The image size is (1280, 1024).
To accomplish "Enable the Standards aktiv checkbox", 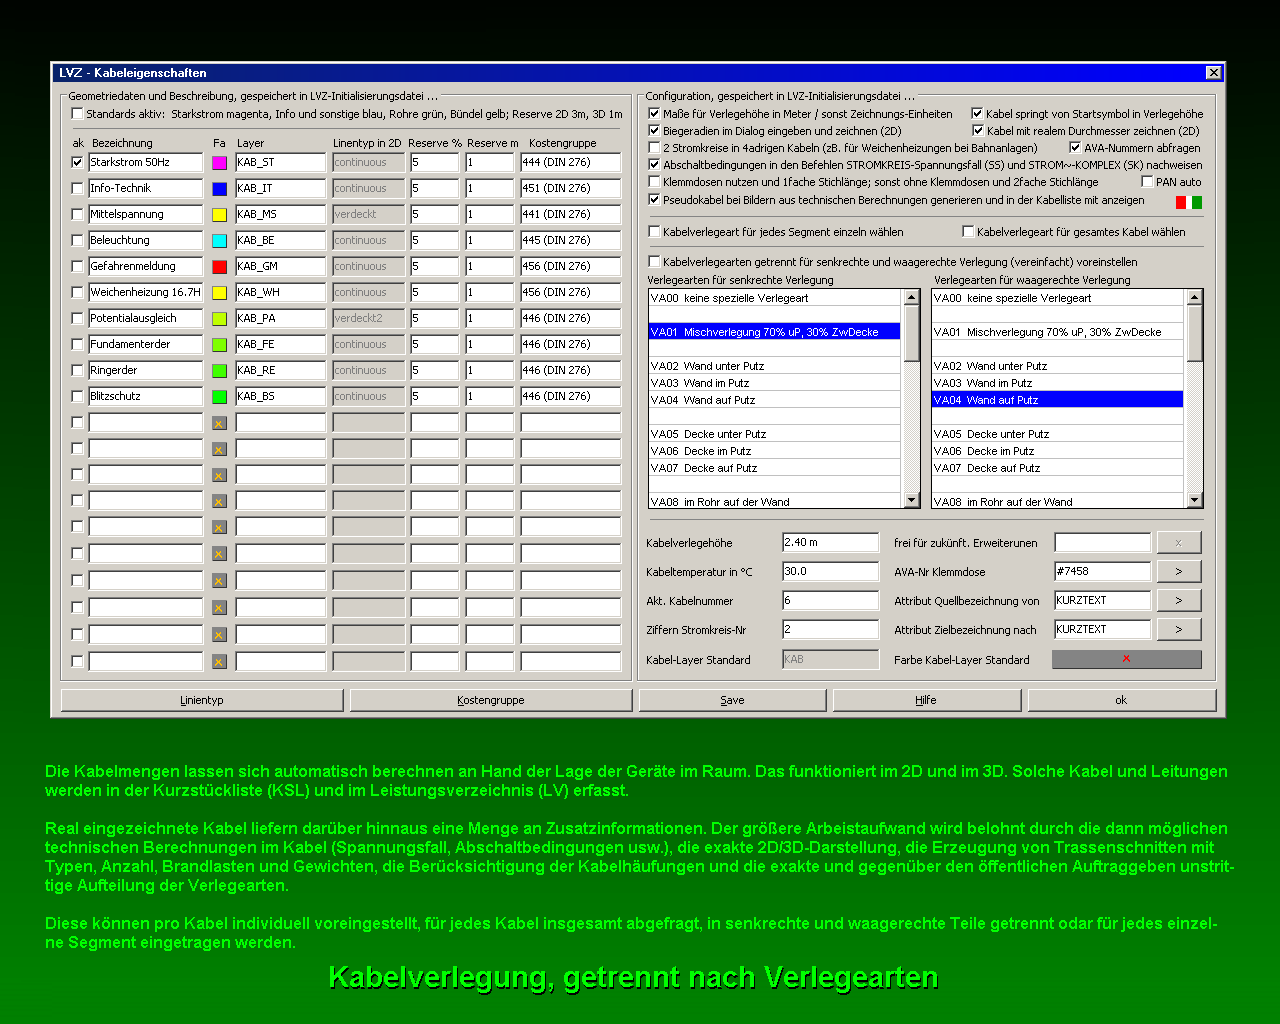I will 77,114.
